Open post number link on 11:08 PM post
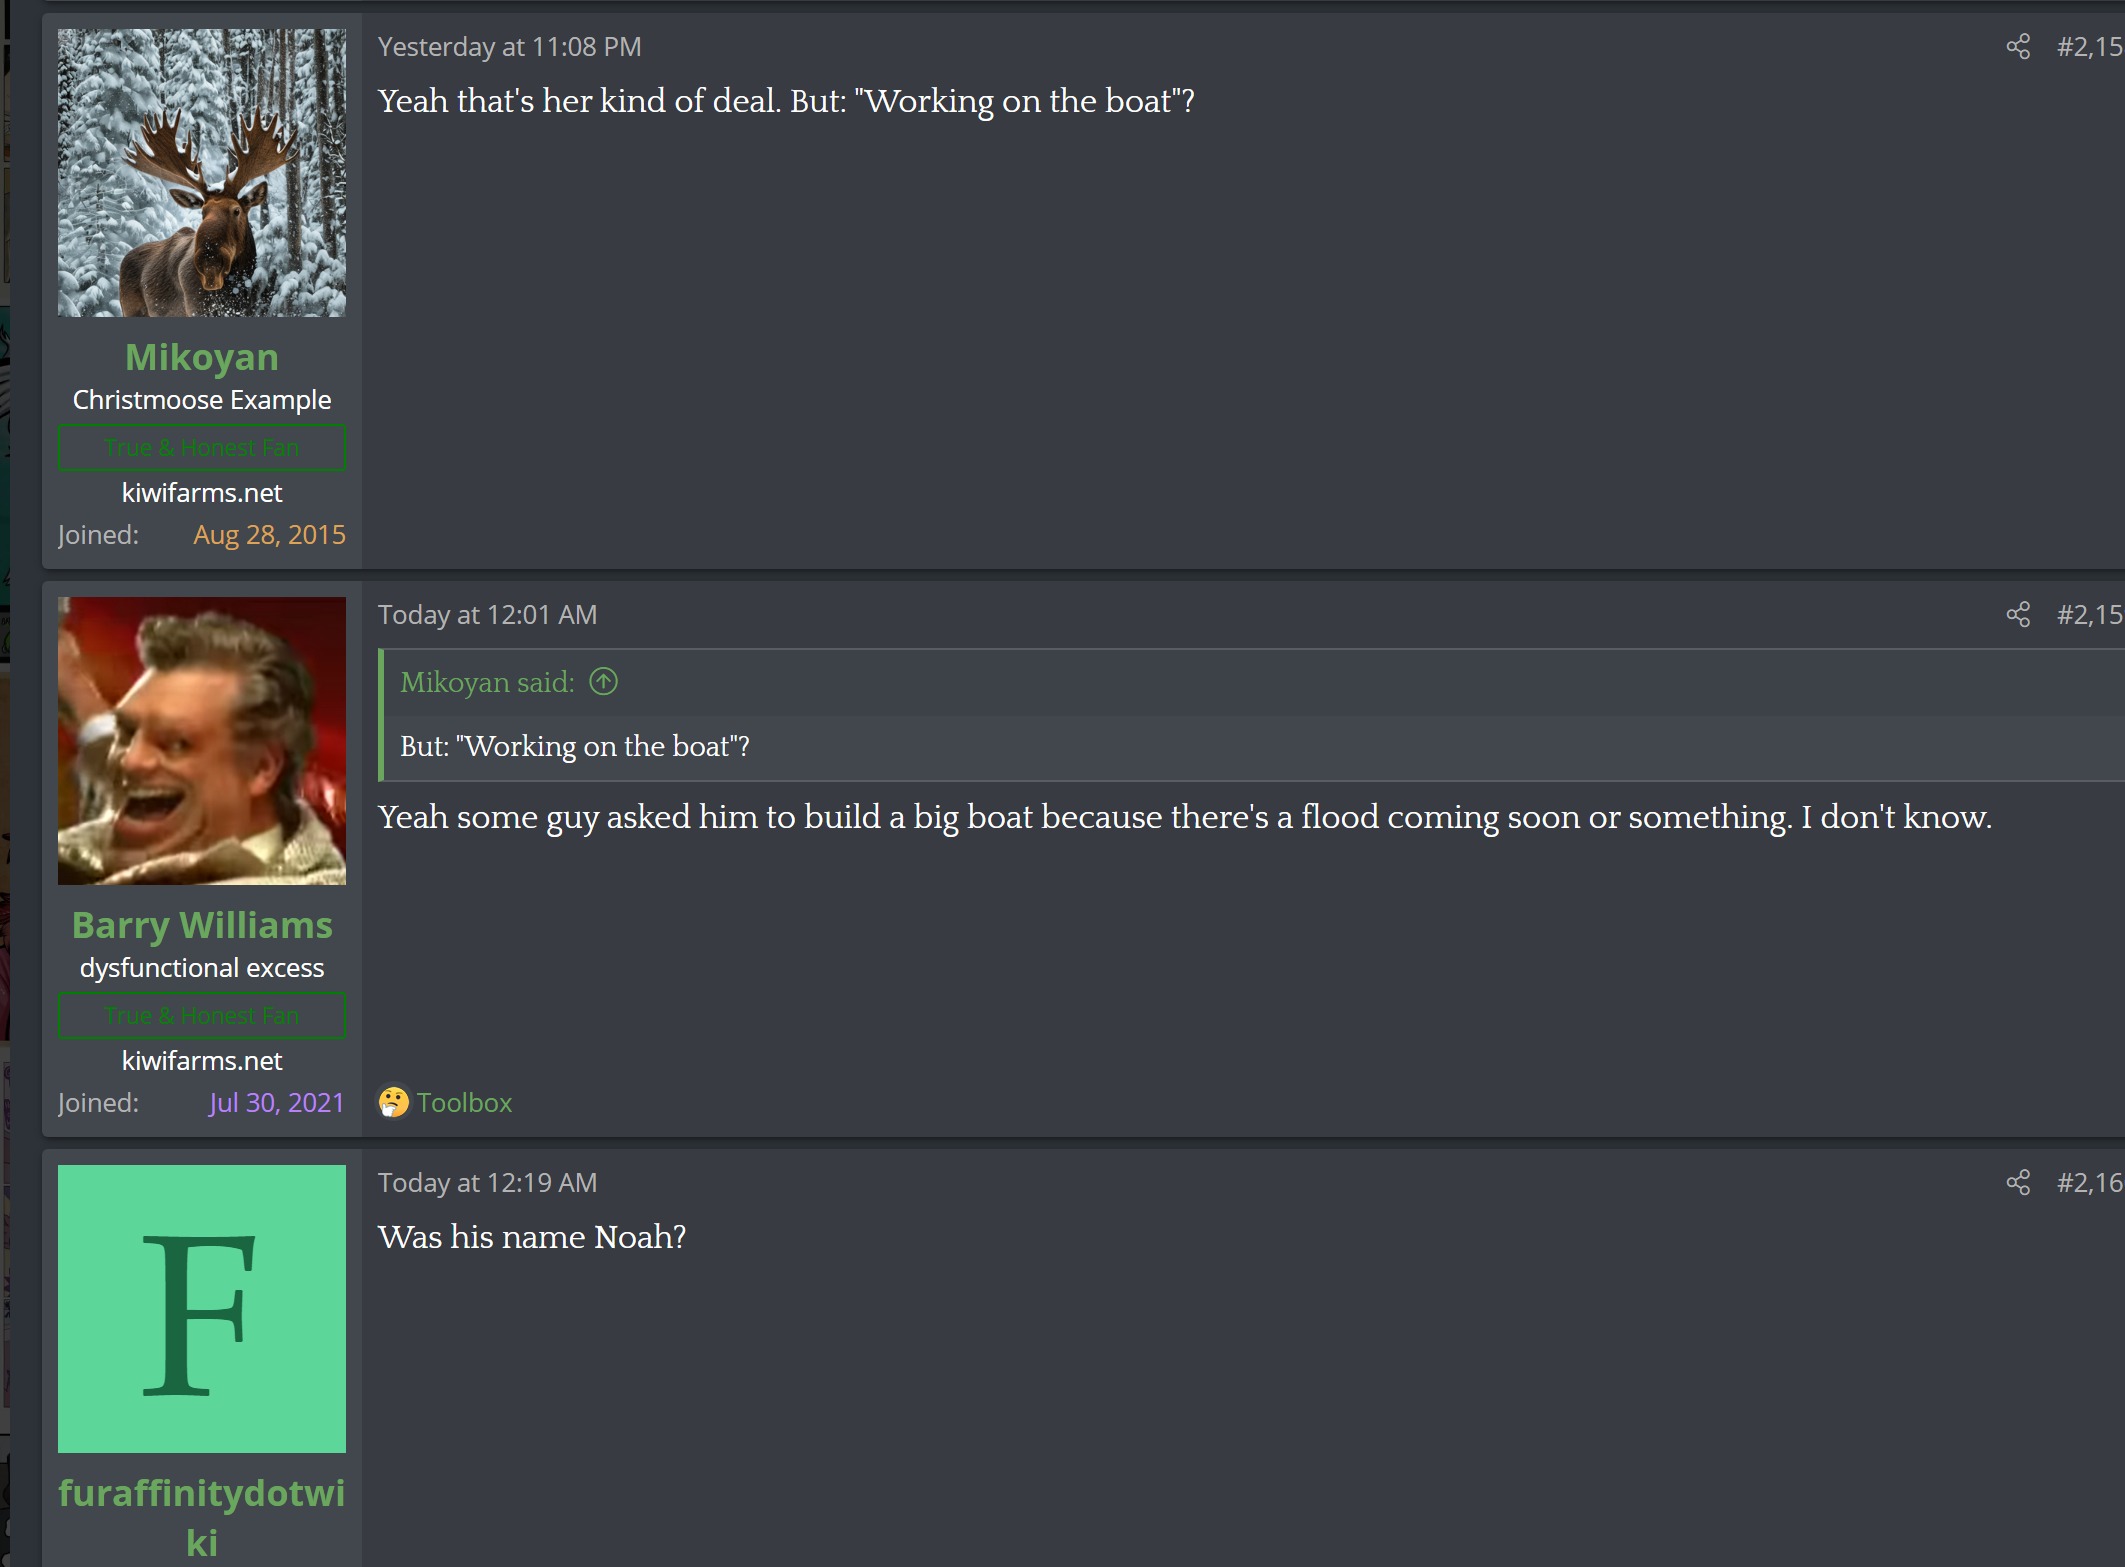 point(2090,47)
